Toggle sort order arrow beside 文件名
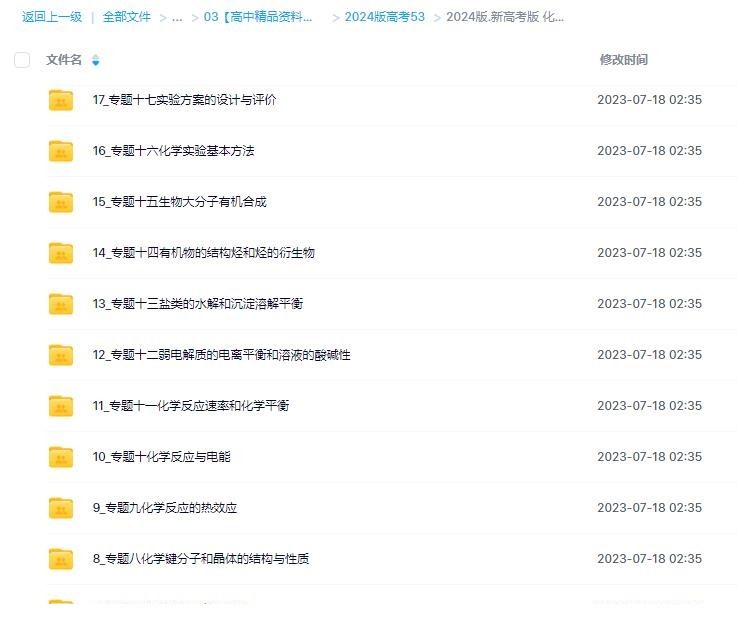The width and height of the screenshot is (738, 627). tap(96, 60)
